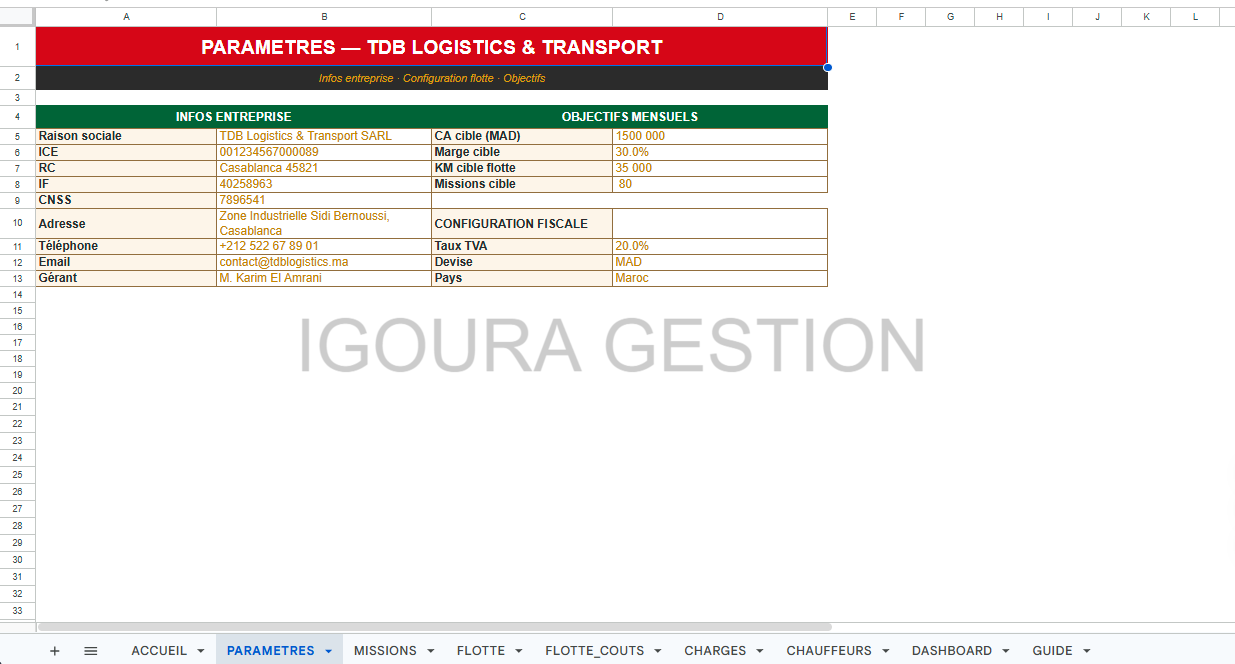Click the phone number +212 522 67 89 01
Image resolution: width=1235 pixels, height=664 pixels.
(x=324, y=246)
